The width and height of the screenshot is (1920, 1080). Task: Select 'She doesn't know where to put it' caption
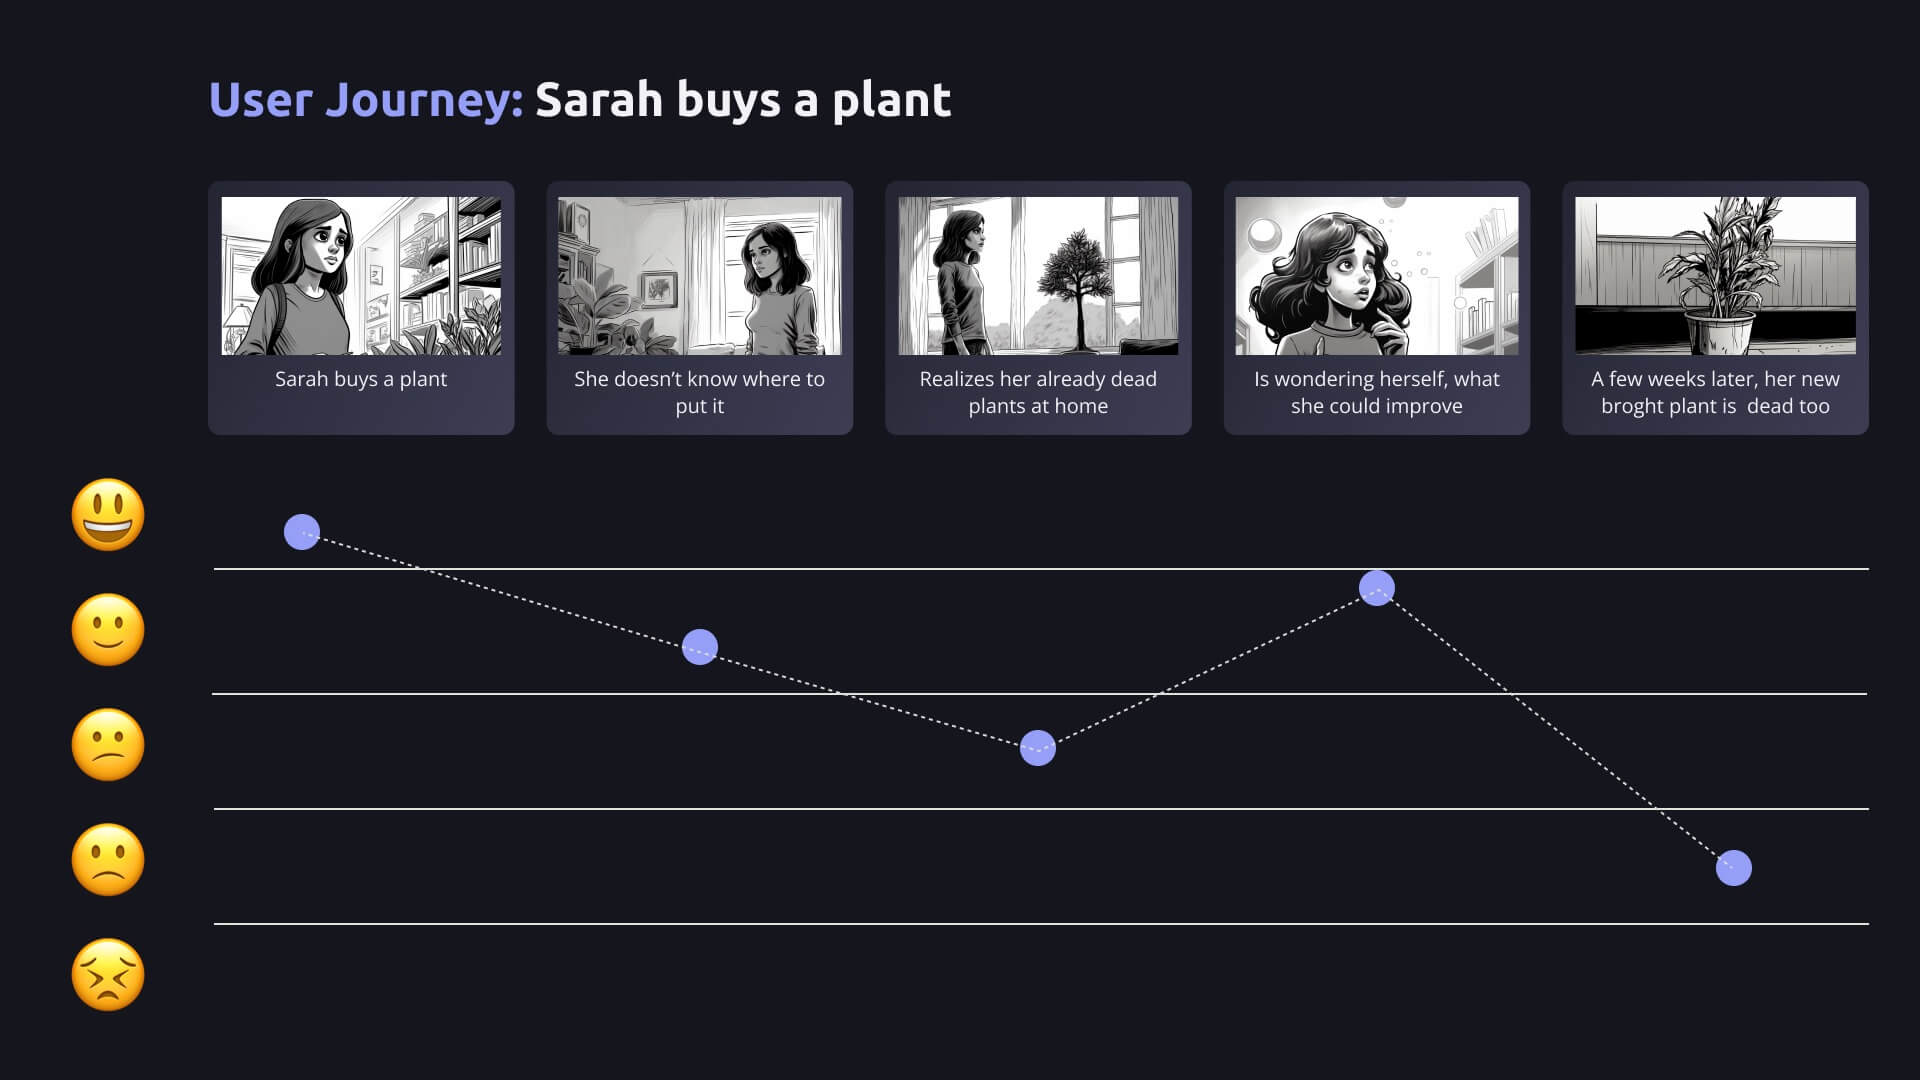(x=700, y=392)
